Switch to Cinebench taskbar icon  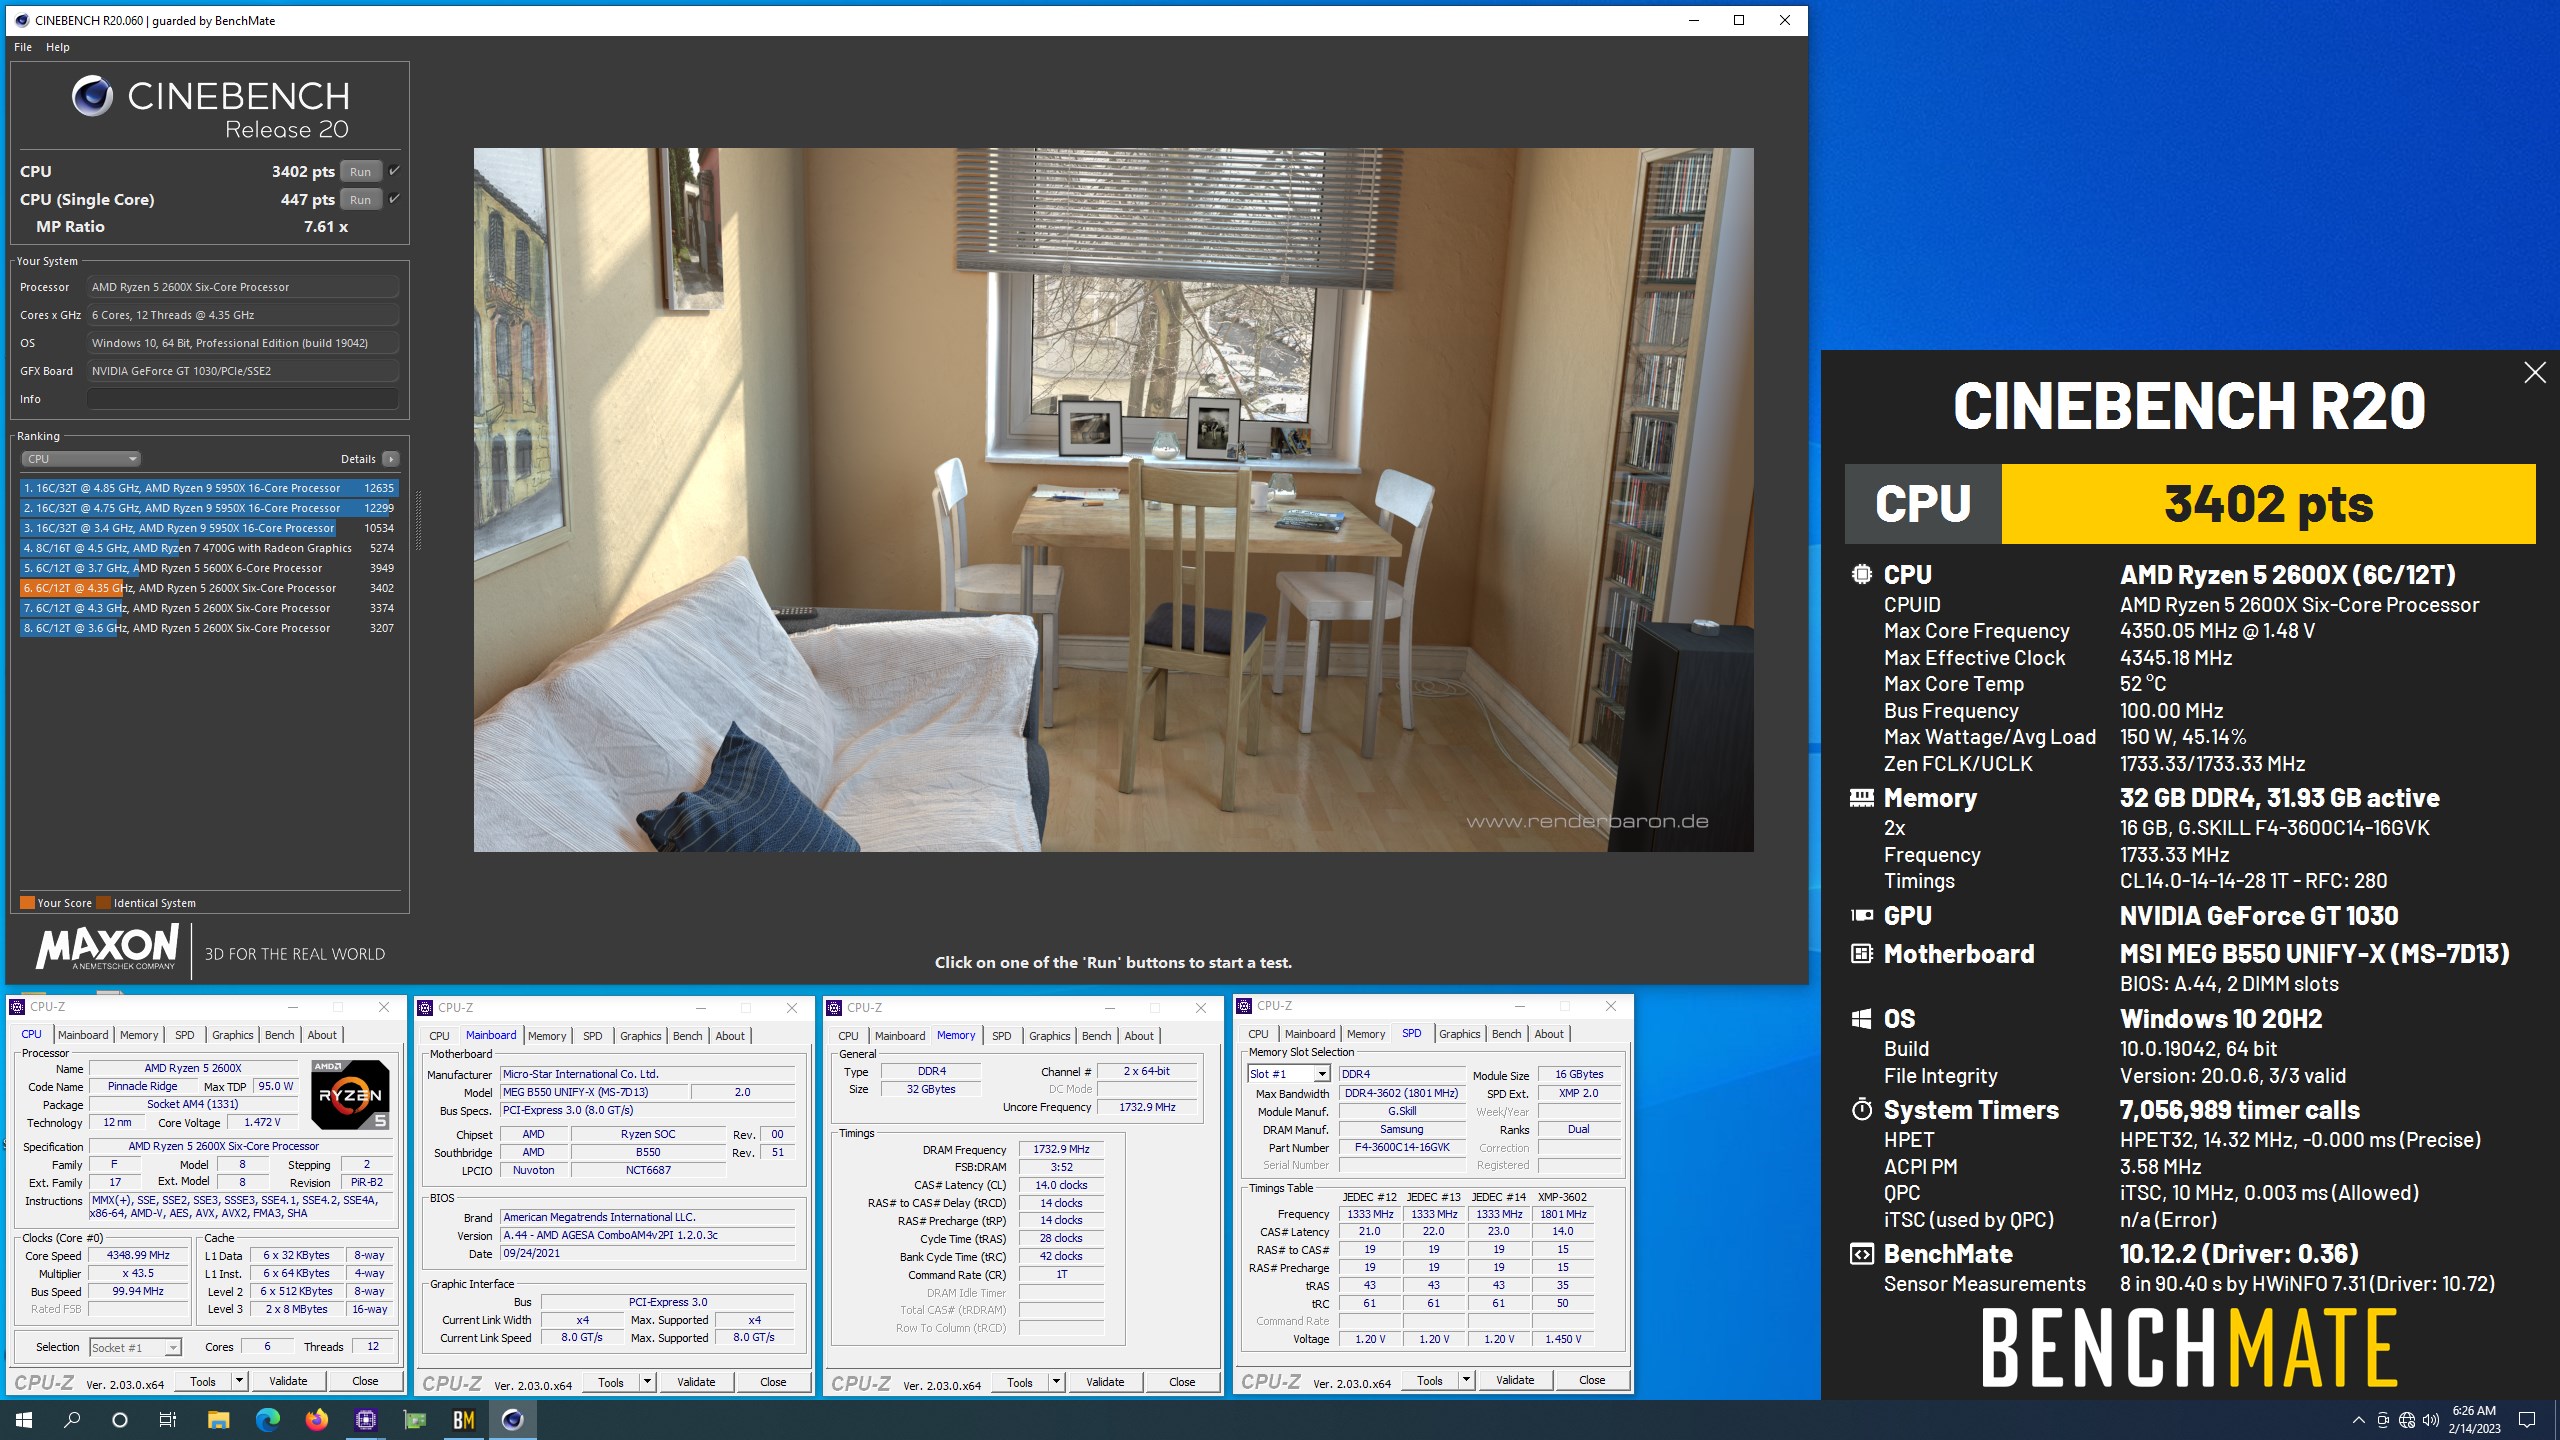tap(512, 1419)
